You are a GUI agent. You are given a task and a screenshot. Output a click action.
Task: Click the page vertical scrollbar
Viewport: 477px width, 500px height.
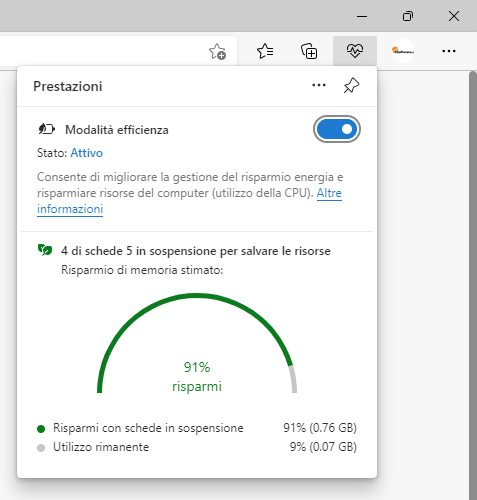(x=473, y=285)
